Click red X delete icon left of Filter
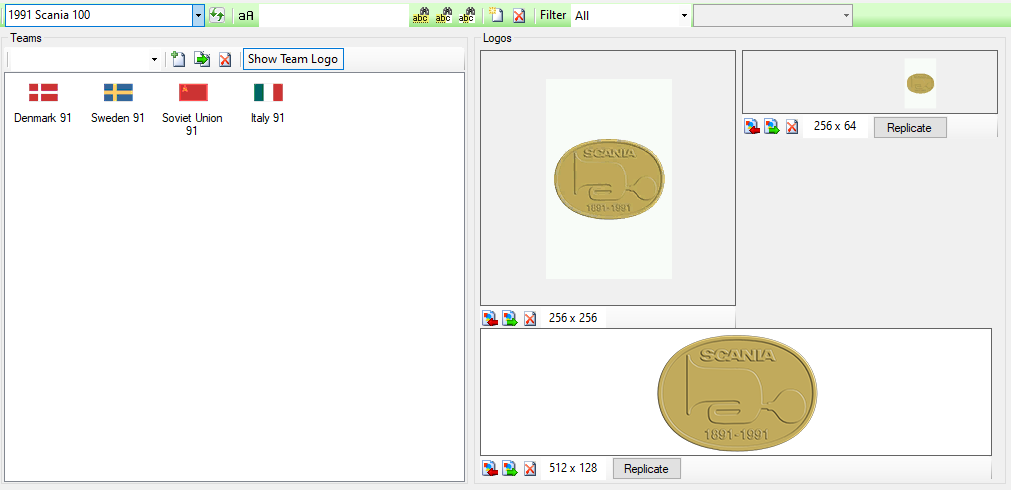1011x490 pixels. point(518,15)
